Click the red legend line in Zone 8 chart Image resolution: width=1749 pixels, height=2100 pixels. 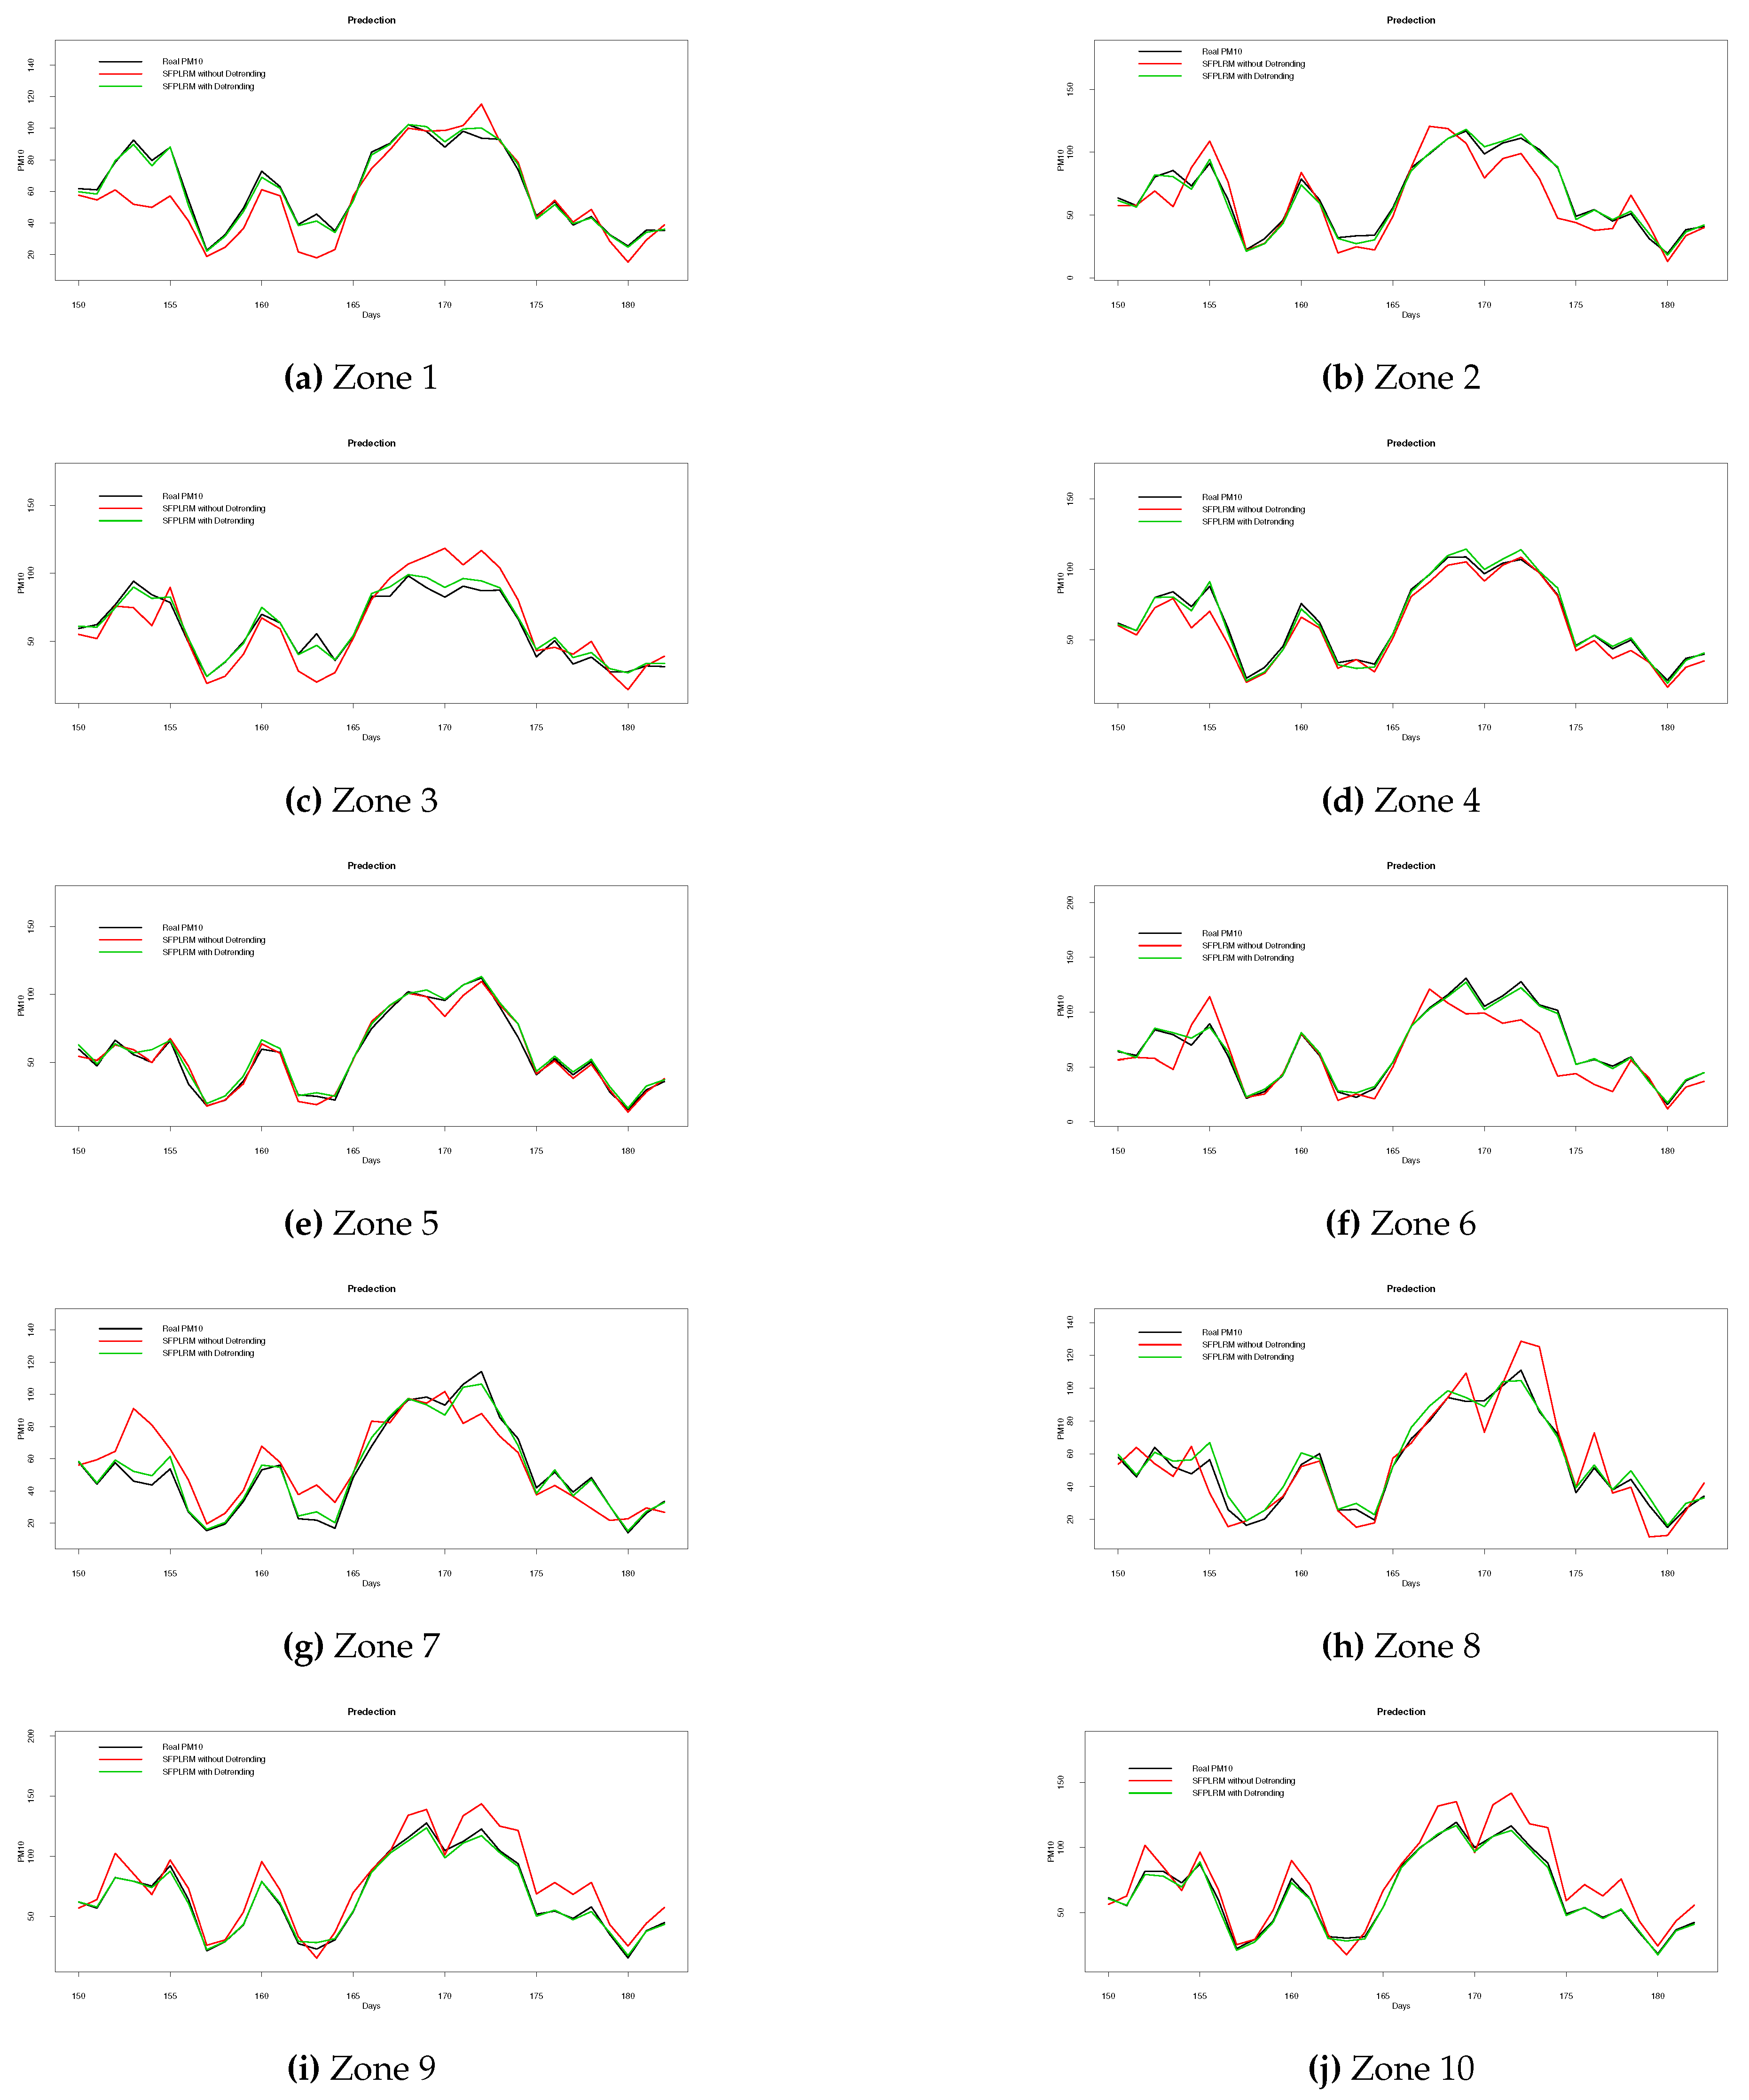(x=1159, y=1345)
